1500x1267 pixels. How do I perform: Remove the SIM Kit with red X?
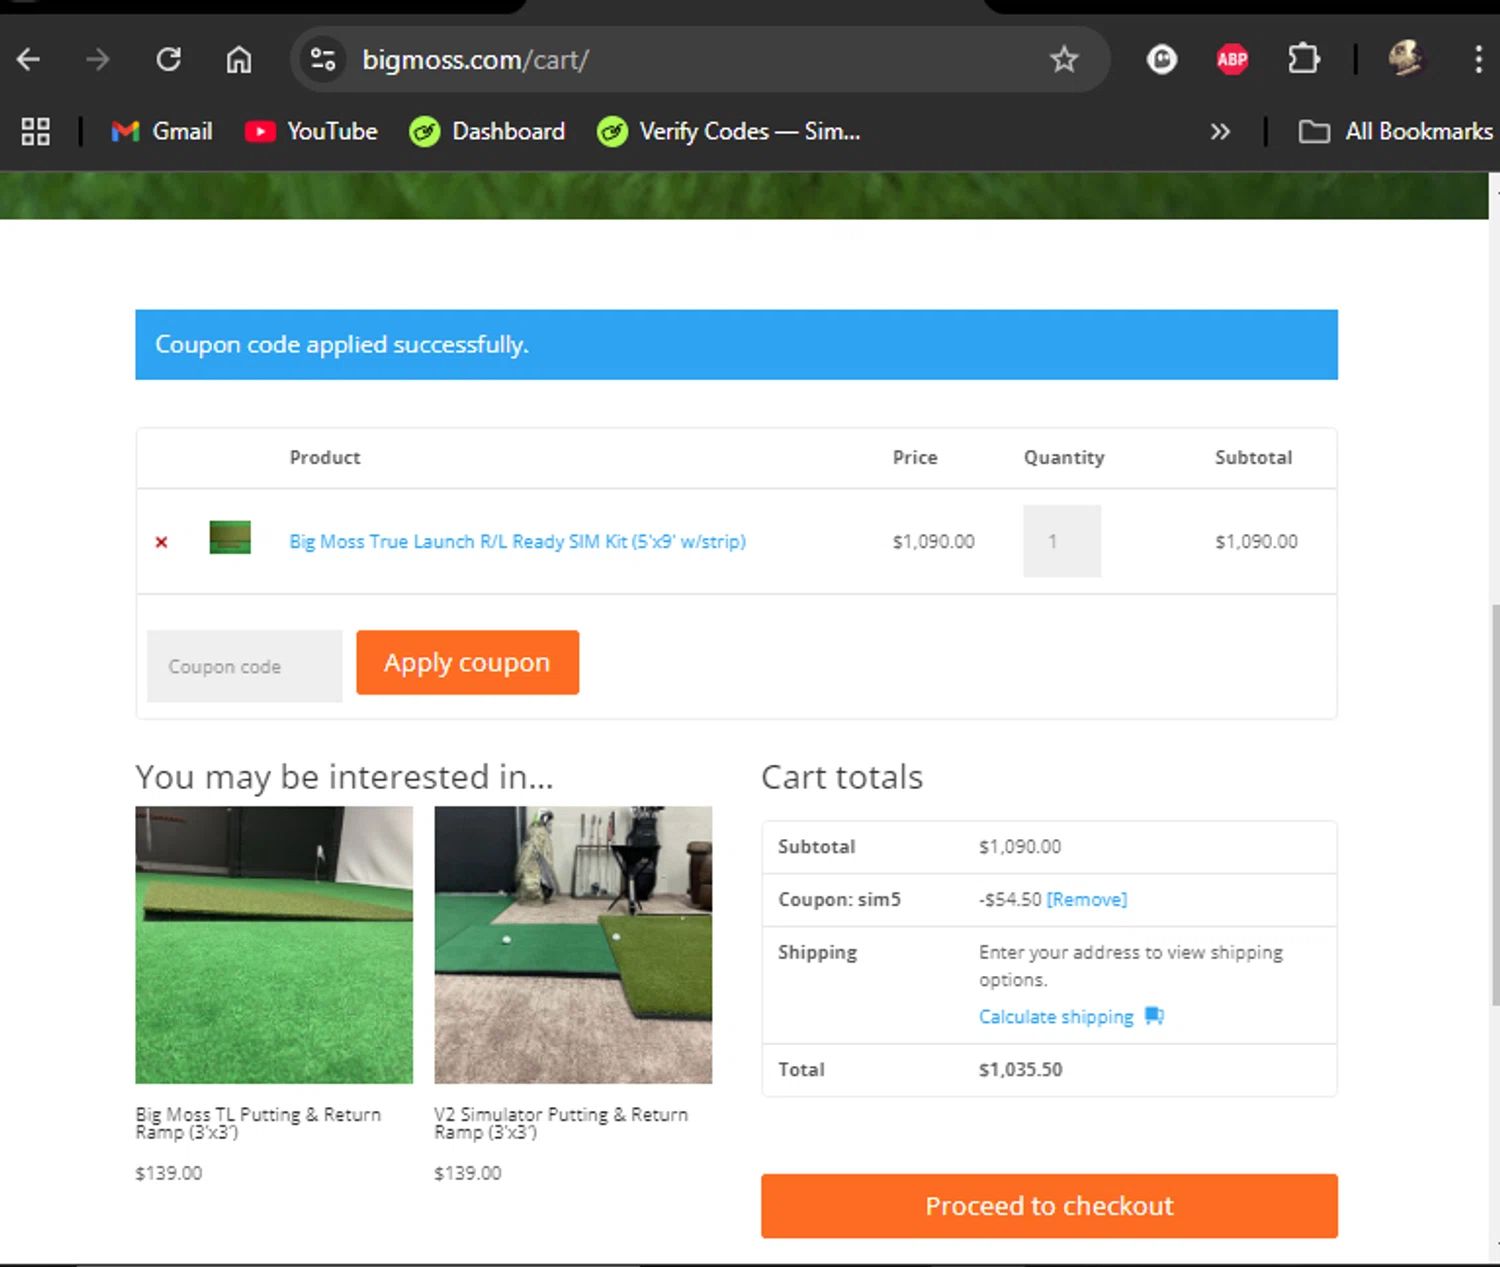(x=161, y=542)
